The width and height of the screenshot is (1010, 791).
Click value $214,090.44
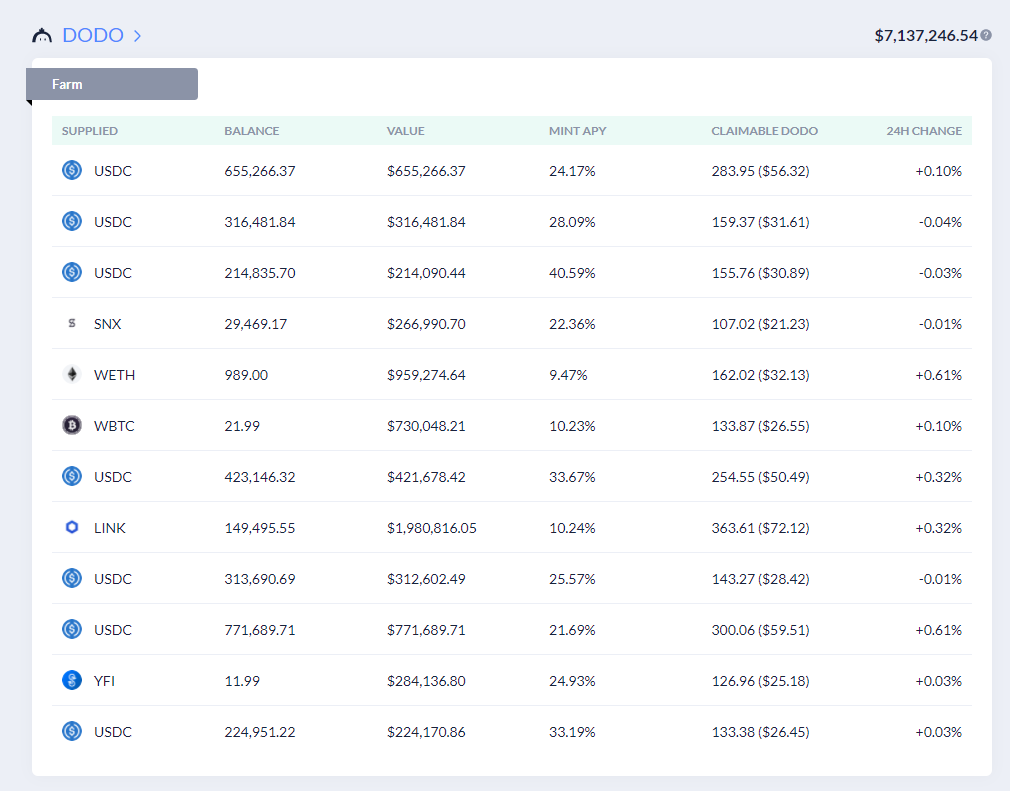pyautogui.click(x=426, y=272)
